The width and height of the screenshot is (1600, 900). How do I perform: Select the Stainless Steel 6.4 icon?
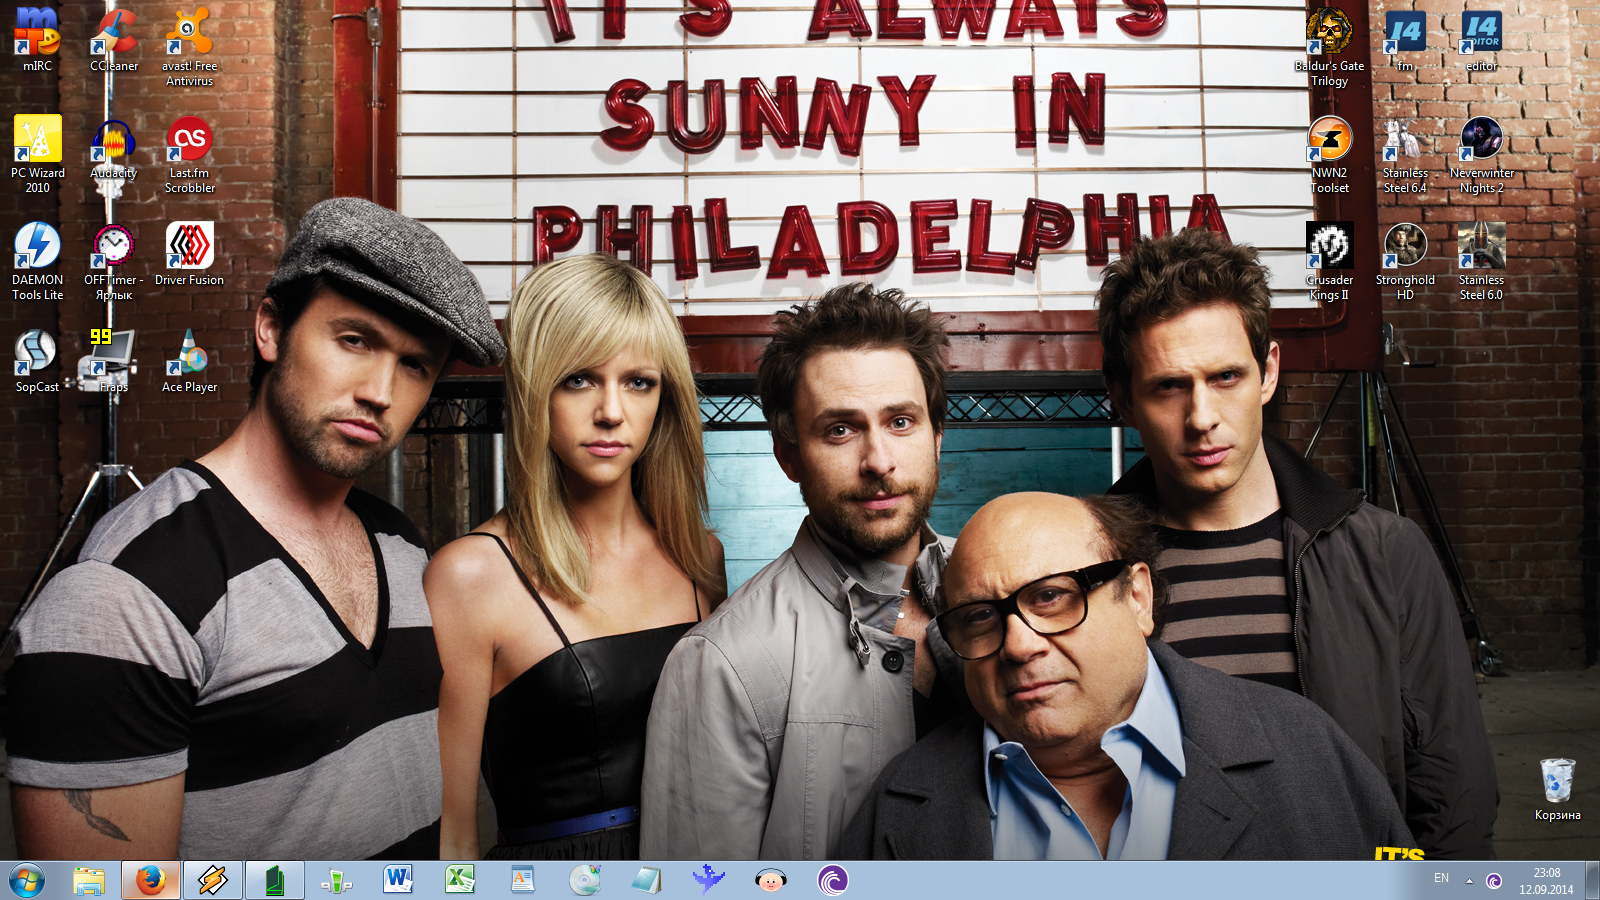coord(1405,153)
